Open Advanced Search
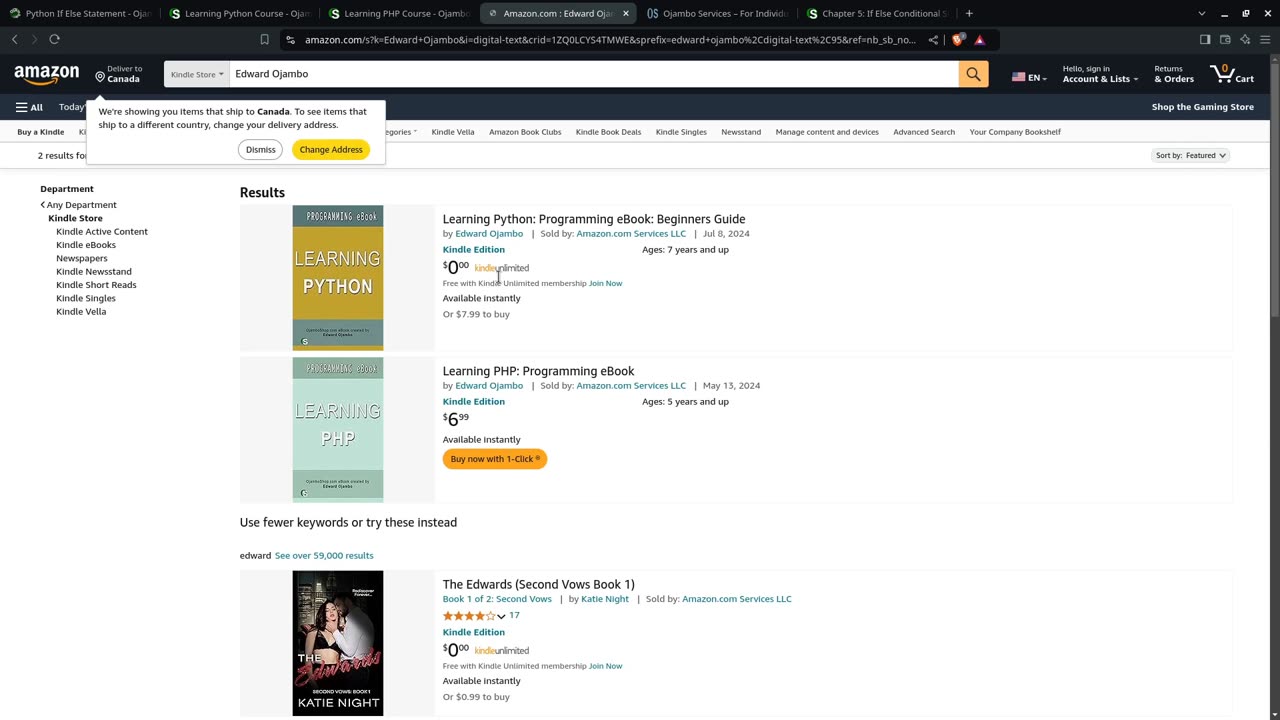Screen dimensions: 1280x720 point(924,132)
